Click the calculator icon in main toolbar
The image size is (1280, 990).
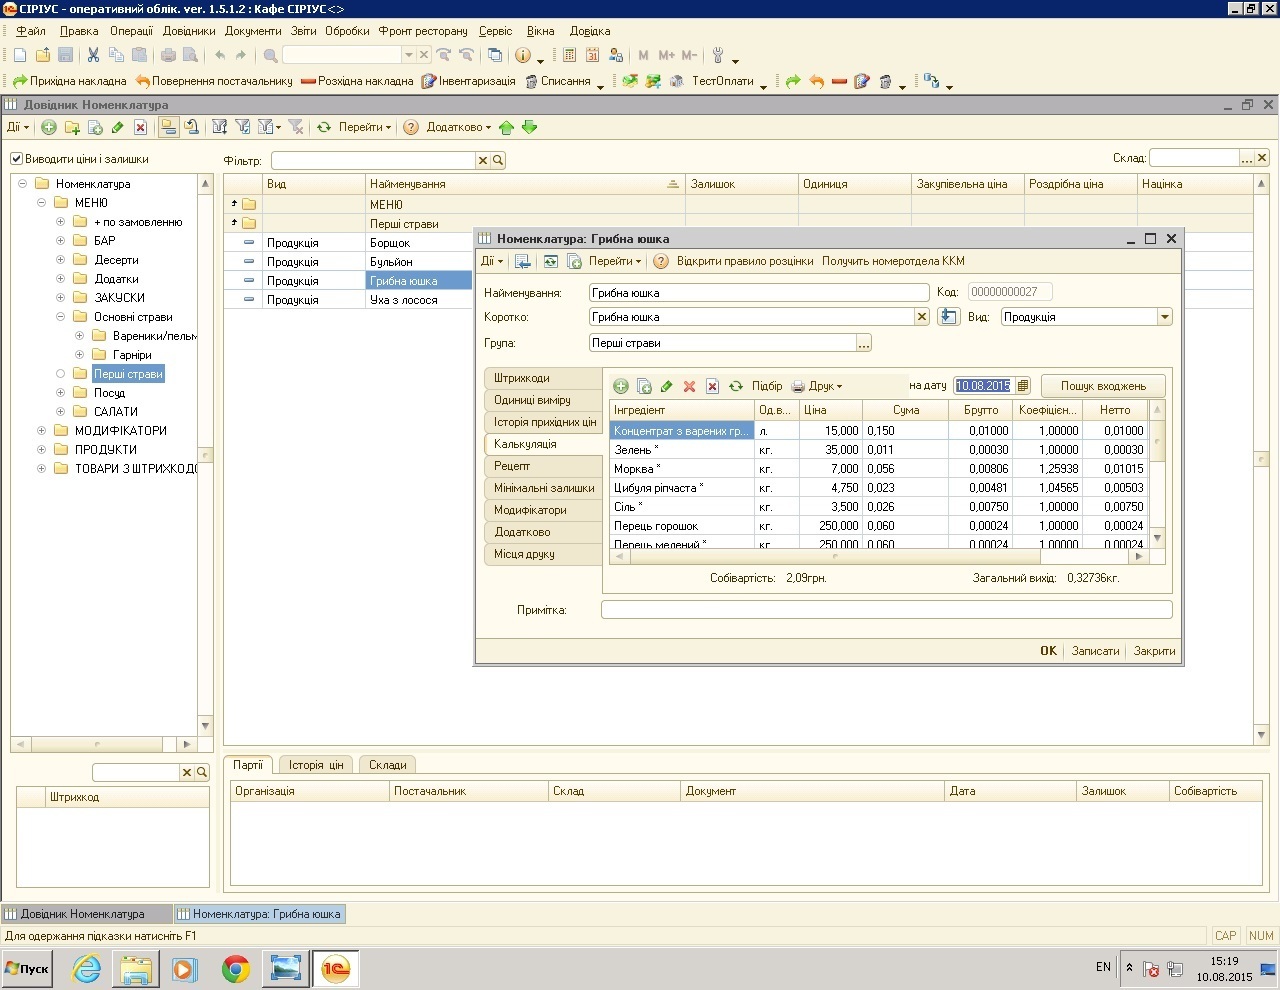569,55
